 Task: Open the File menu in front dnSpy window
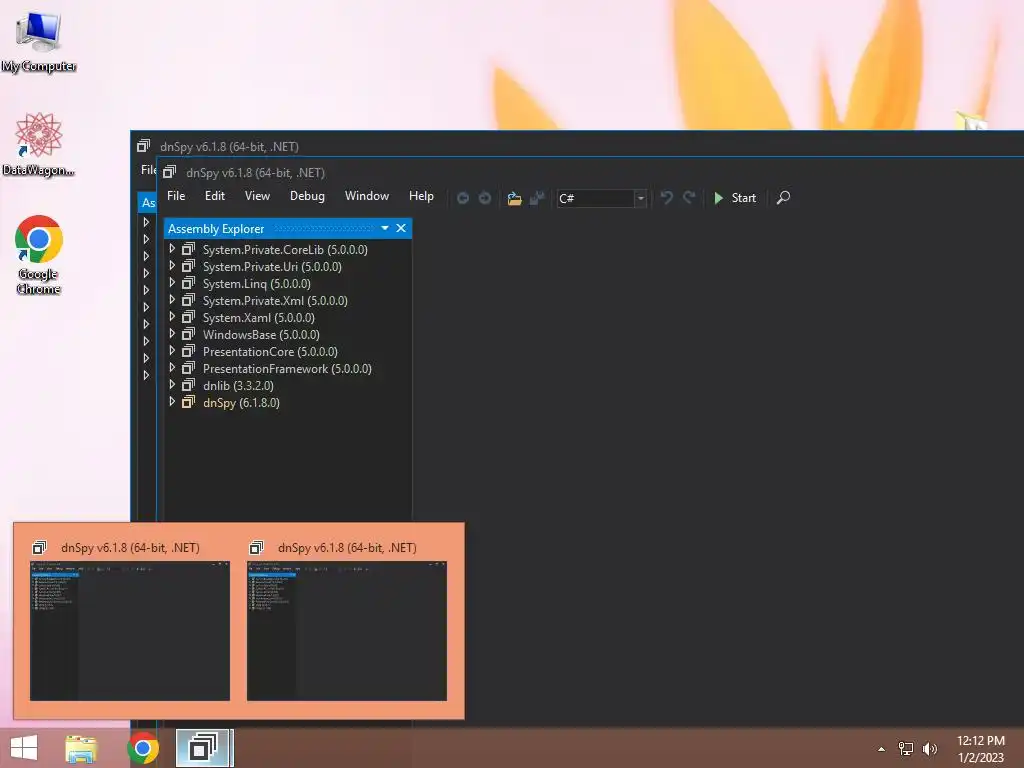pyautogui.click(x=176, y=196)
